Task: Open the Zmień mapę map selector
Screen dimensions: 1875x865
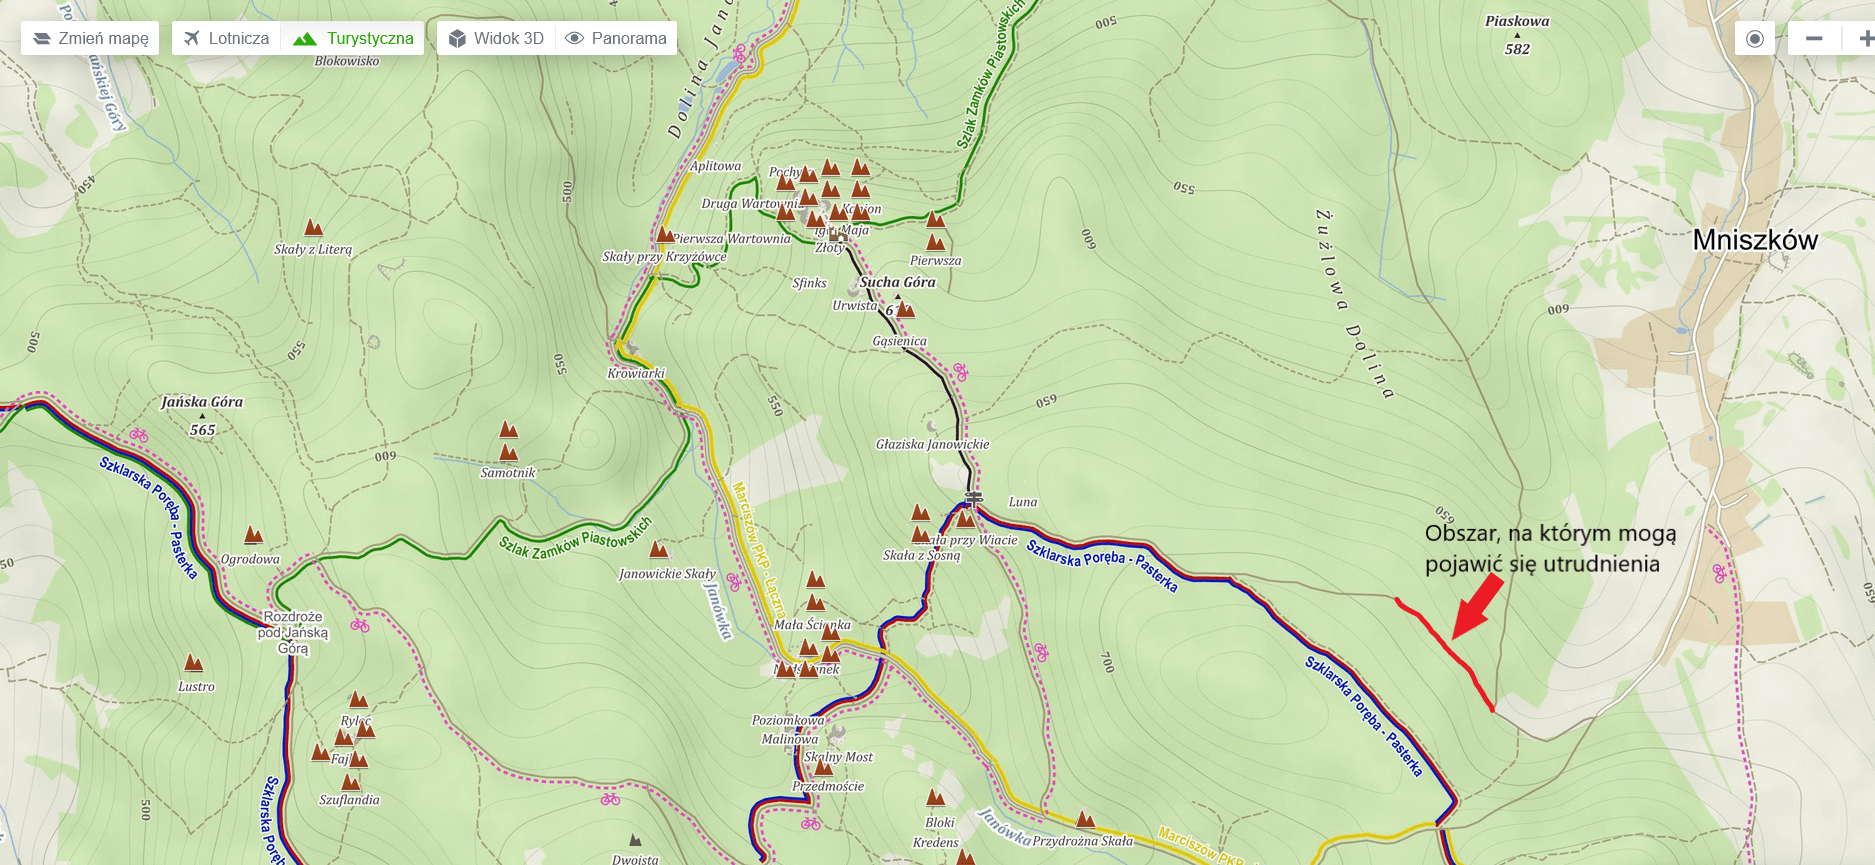Action: tap(91, 39)
